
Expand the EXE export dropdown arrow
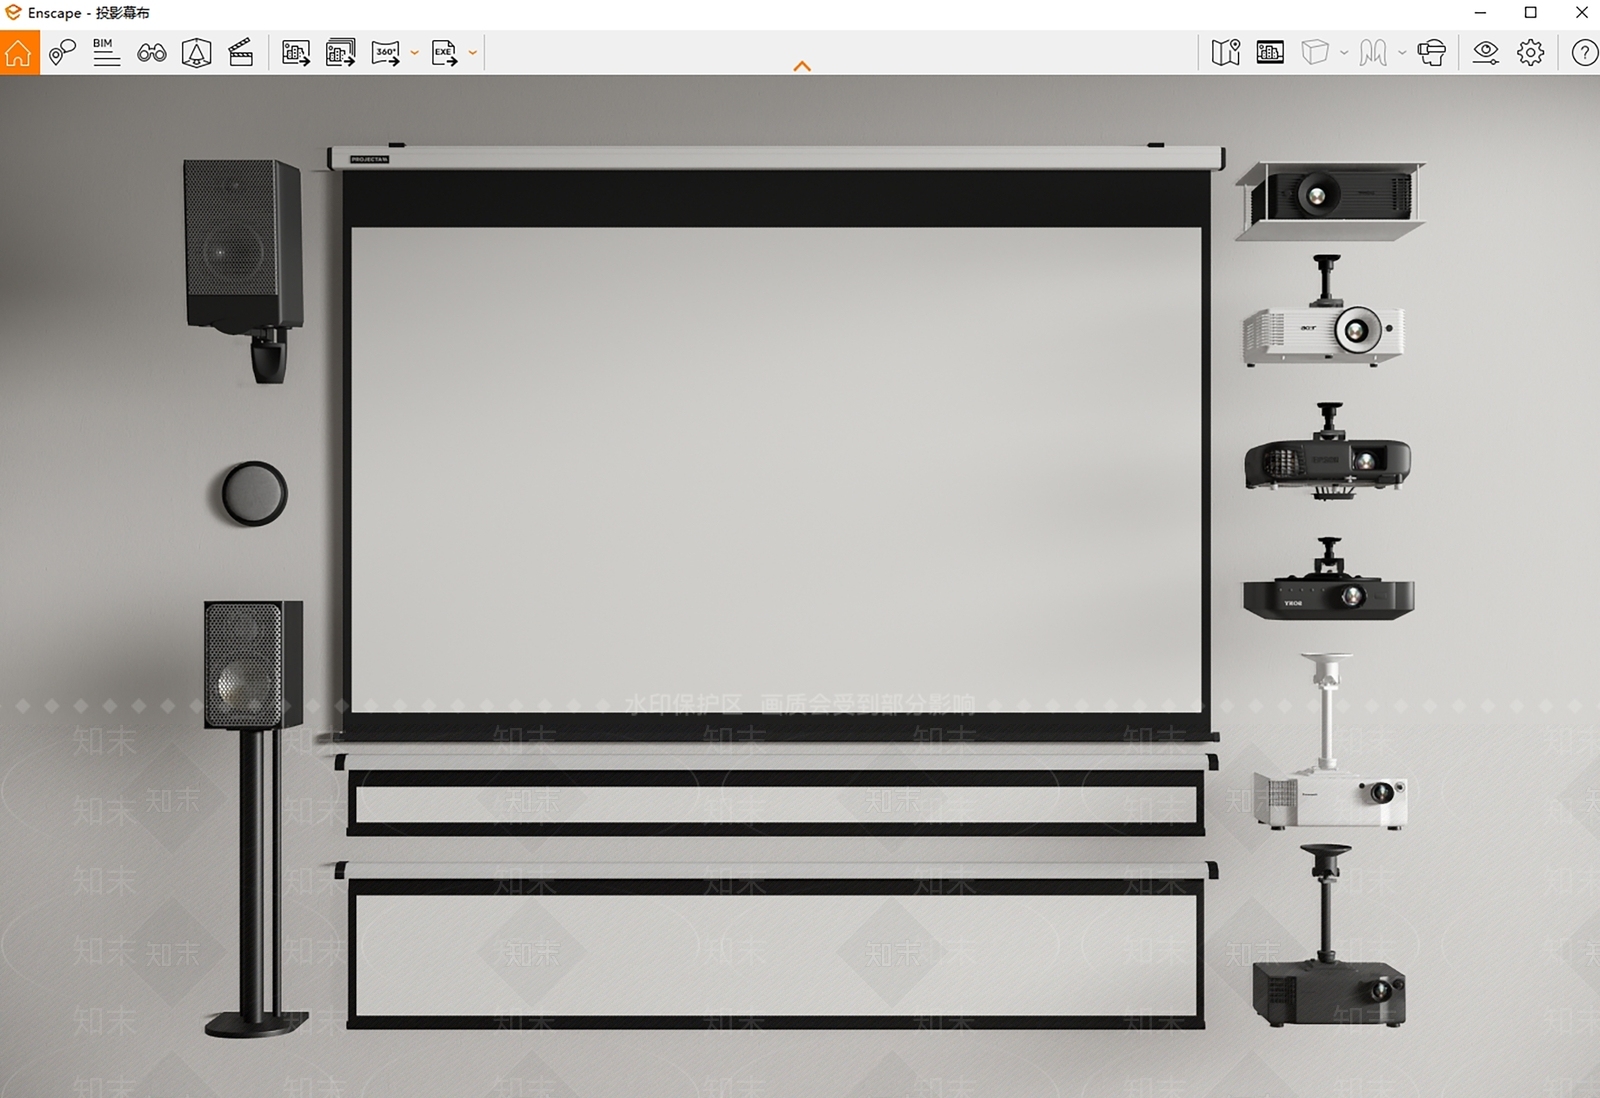click(473, 53)
